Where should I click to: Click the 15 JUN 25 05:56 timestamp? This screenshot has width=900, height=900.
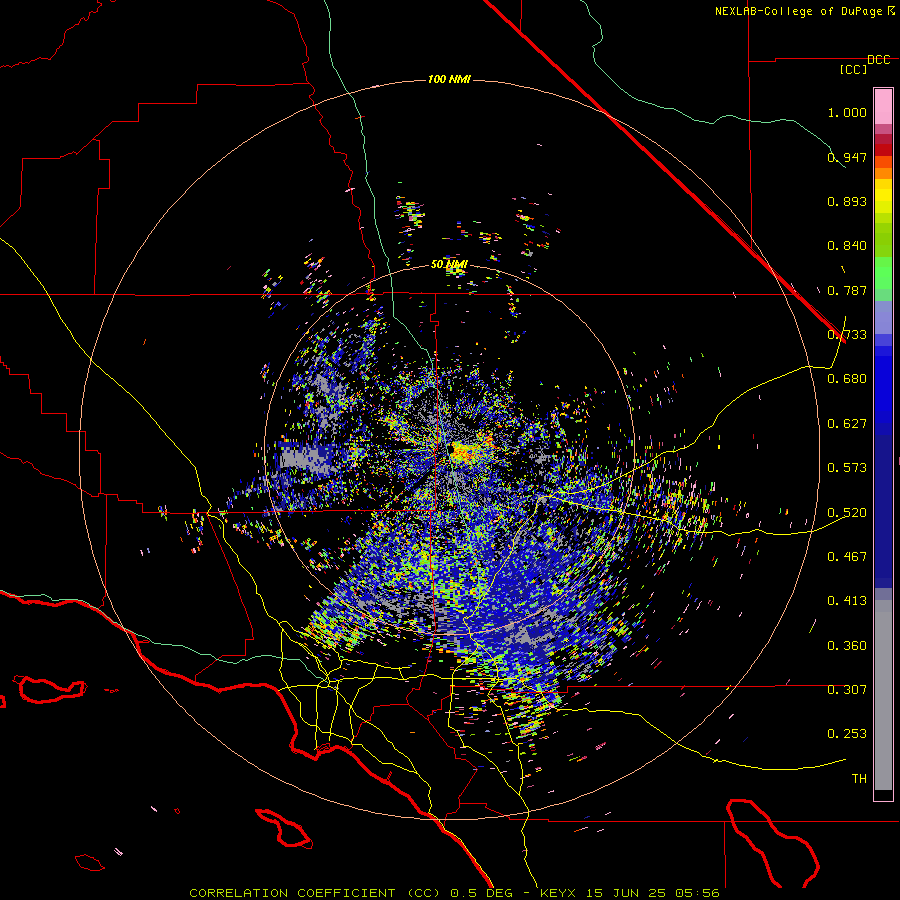(x=653, y=893)
